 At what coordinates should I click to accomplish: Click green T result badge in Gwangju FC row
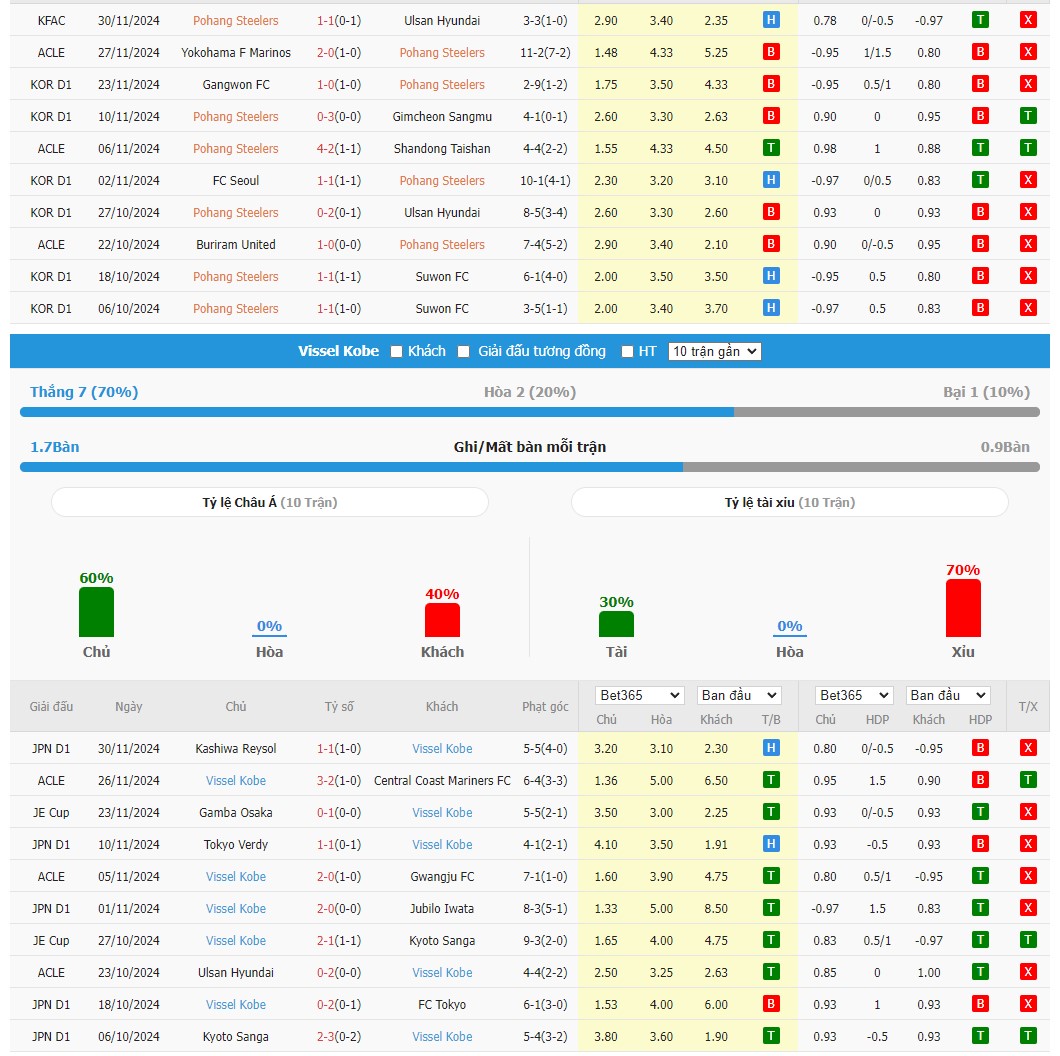771,876
